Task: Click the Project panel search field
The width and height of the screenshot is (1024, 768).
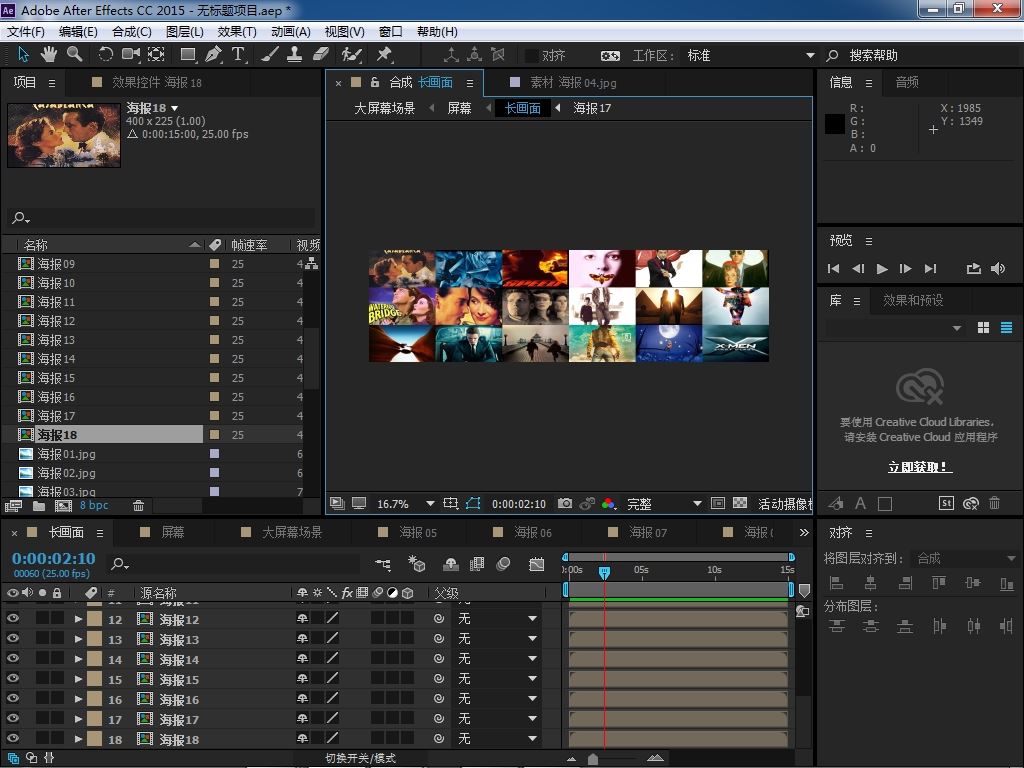Action: click(161, 217)
